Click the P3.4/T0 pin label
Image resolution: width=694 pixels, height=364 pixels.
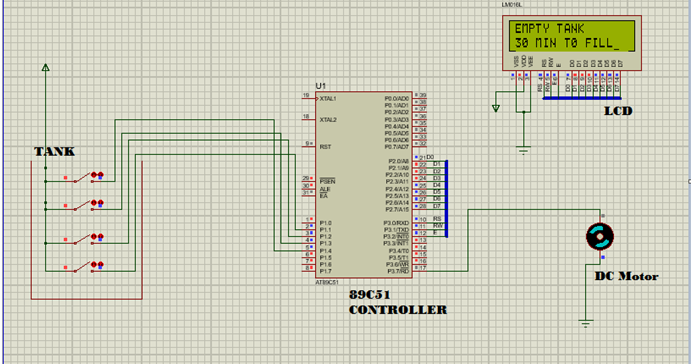pyautogui.click(x=399, y=251)
